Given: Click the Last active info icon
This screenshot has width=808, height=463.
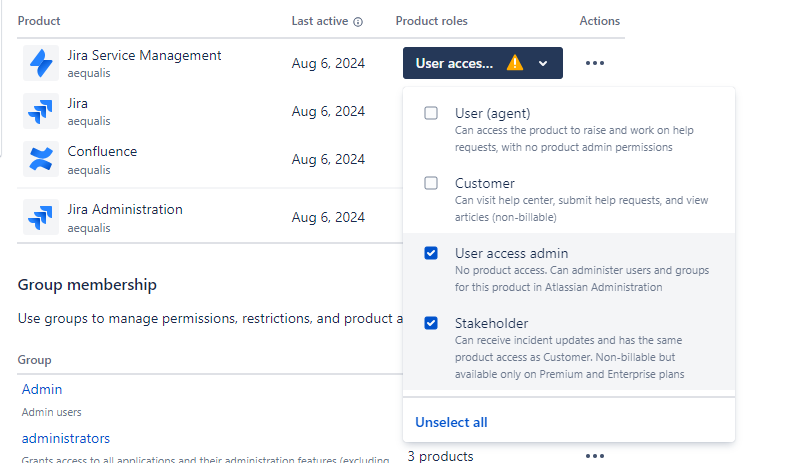Looking at the screenshot, I should pos(358,22).
